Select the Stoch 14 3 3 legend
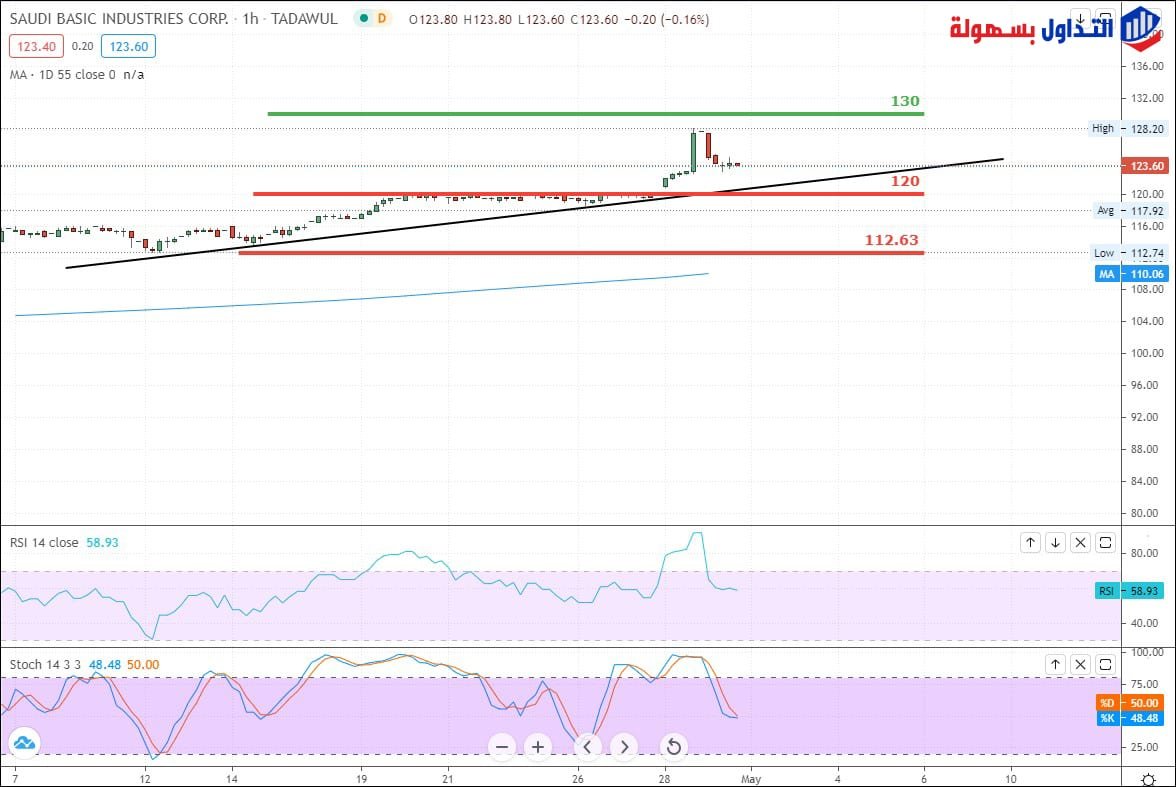Image resolution: width=1176 pixels, height=787 pixels. 45,665
